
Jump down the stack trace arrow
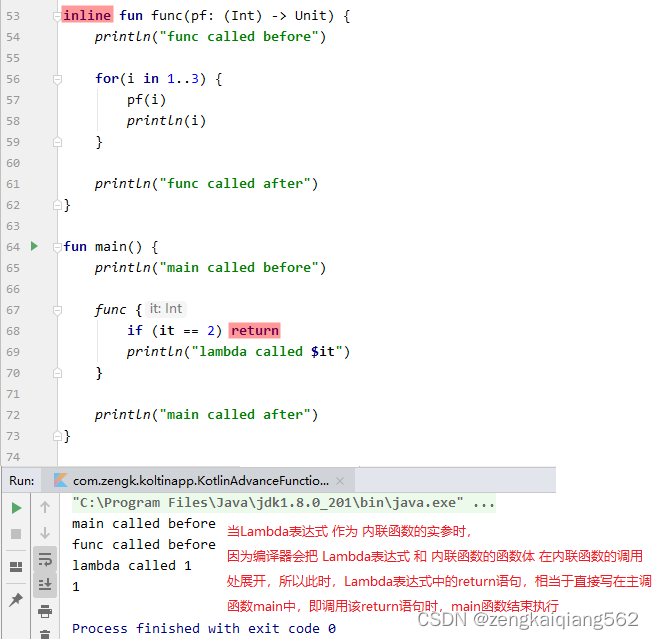(x=45, y=533)
